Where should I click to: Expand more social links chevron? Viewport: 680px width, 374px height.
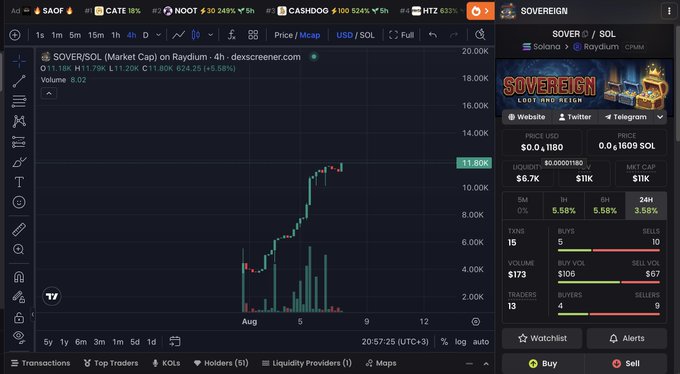660,117
